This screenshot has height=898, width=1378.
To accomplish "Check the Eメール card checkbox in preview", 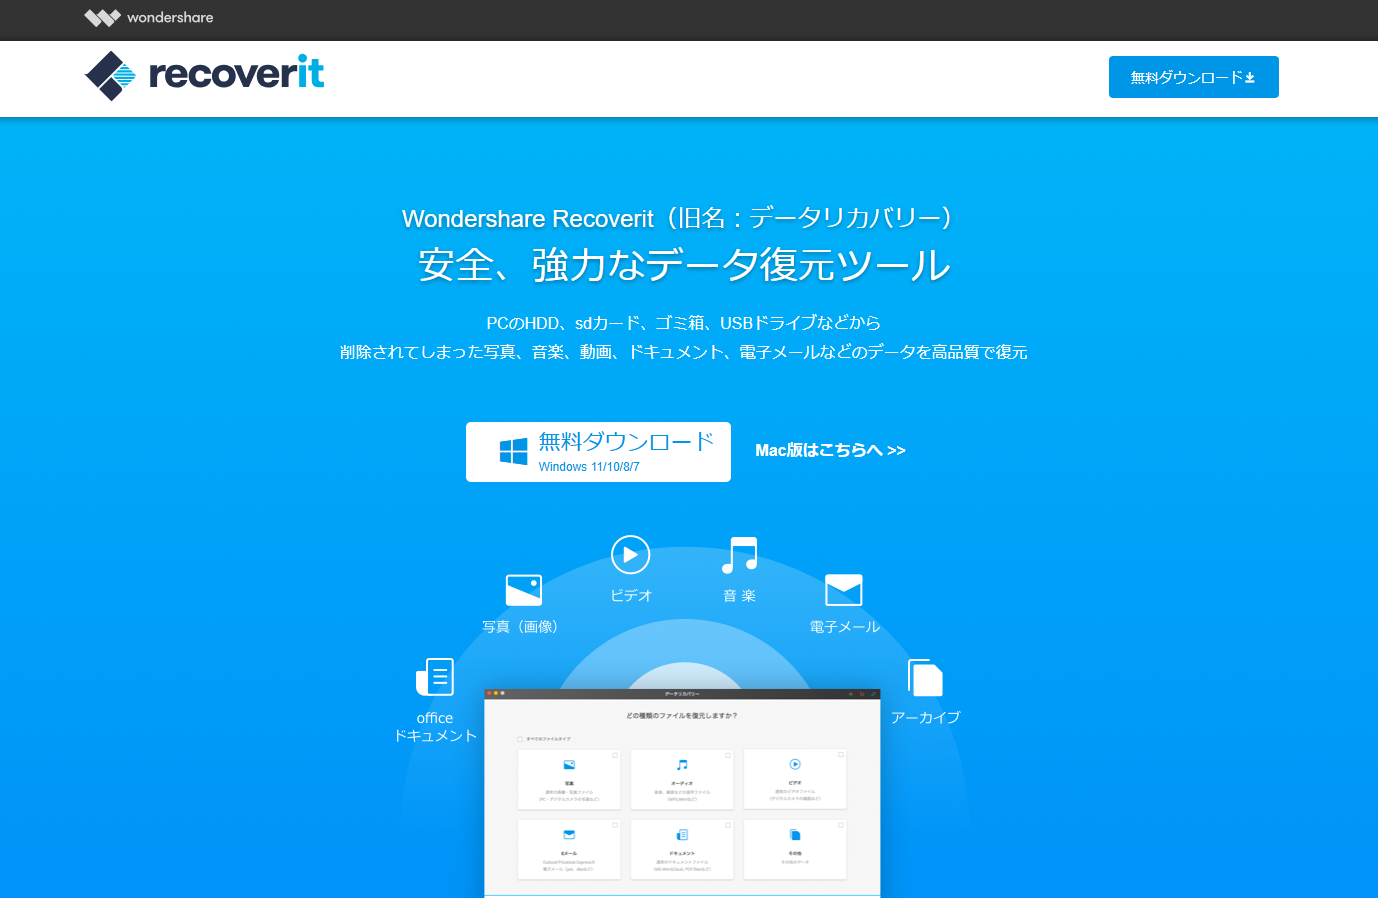I will 615,825.
